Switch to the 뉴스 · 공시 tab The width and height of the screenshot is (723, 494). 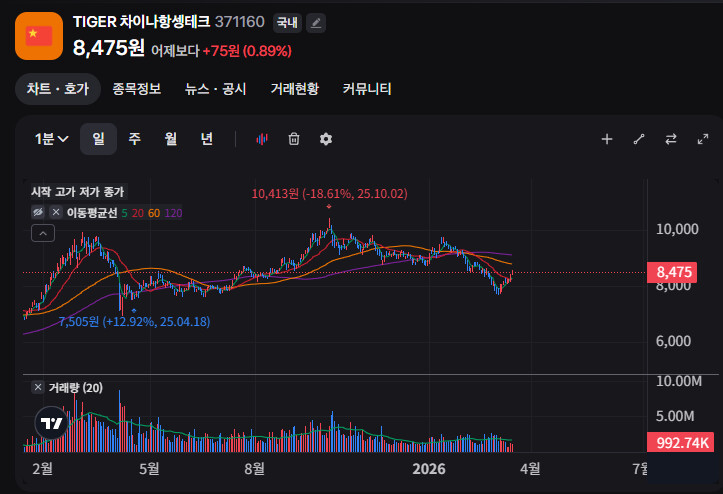tap(215, 89)
